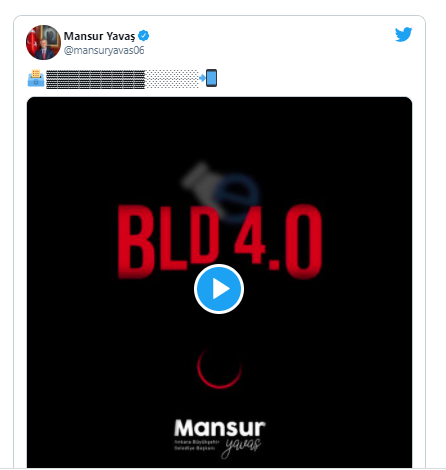Click the light dotted portion of progress bar text
Image resolution: width=446 pixels, height=470 pixels.
(172, 79)
